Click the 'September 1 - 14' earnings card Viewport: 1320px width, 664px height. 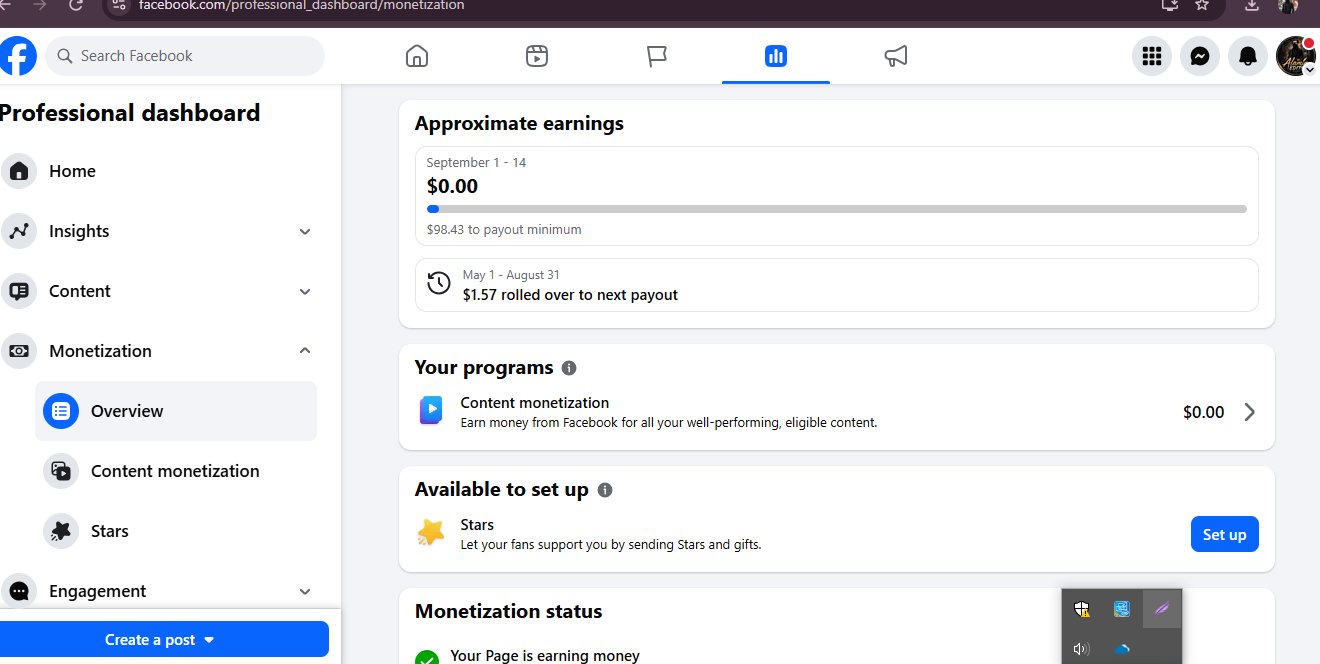[837, 196]
